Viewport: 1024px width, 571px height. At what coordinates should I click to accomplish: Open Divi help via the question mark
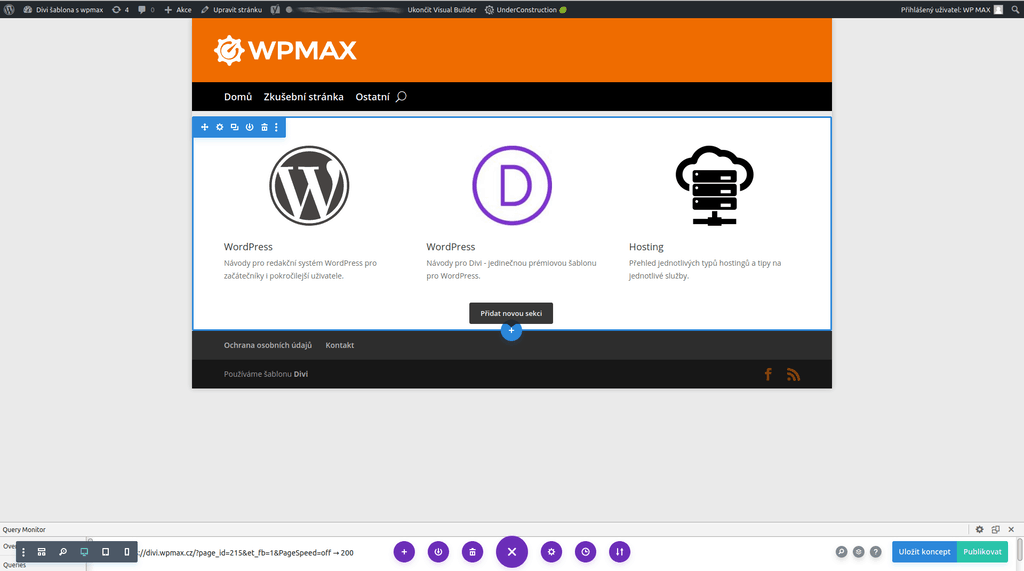(x=876, y=552)
